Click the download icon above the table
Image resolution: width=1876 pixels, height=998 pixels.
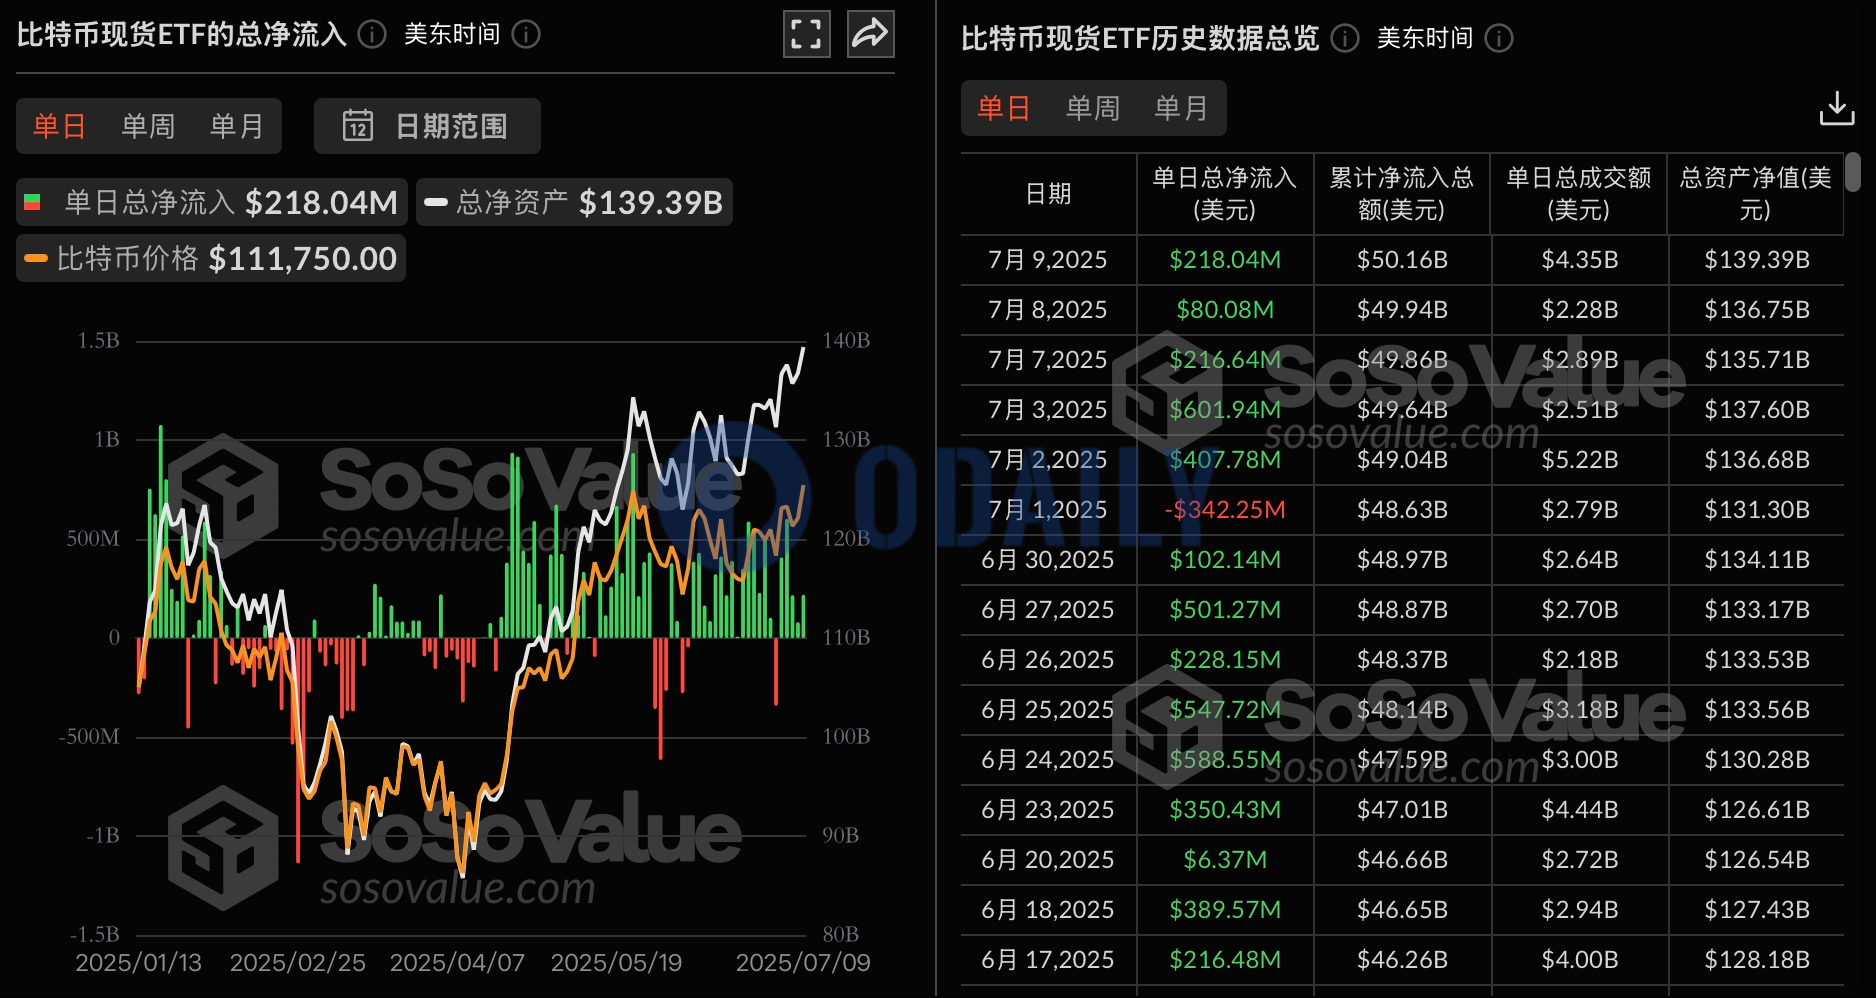pyautogui.click(x=1836, y=108)
